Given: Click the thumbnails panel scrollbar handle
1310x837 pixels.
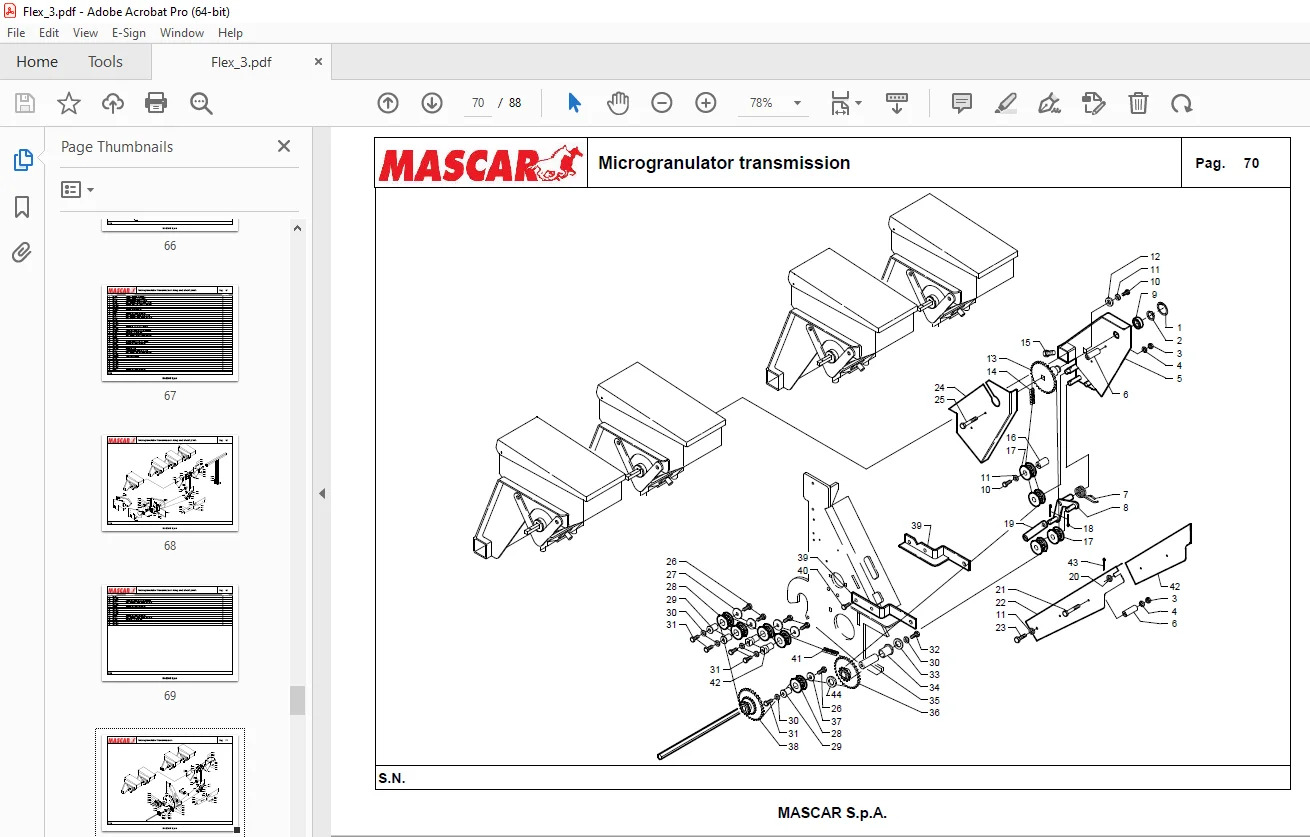Looking at the screenshot, I should 297,700.
